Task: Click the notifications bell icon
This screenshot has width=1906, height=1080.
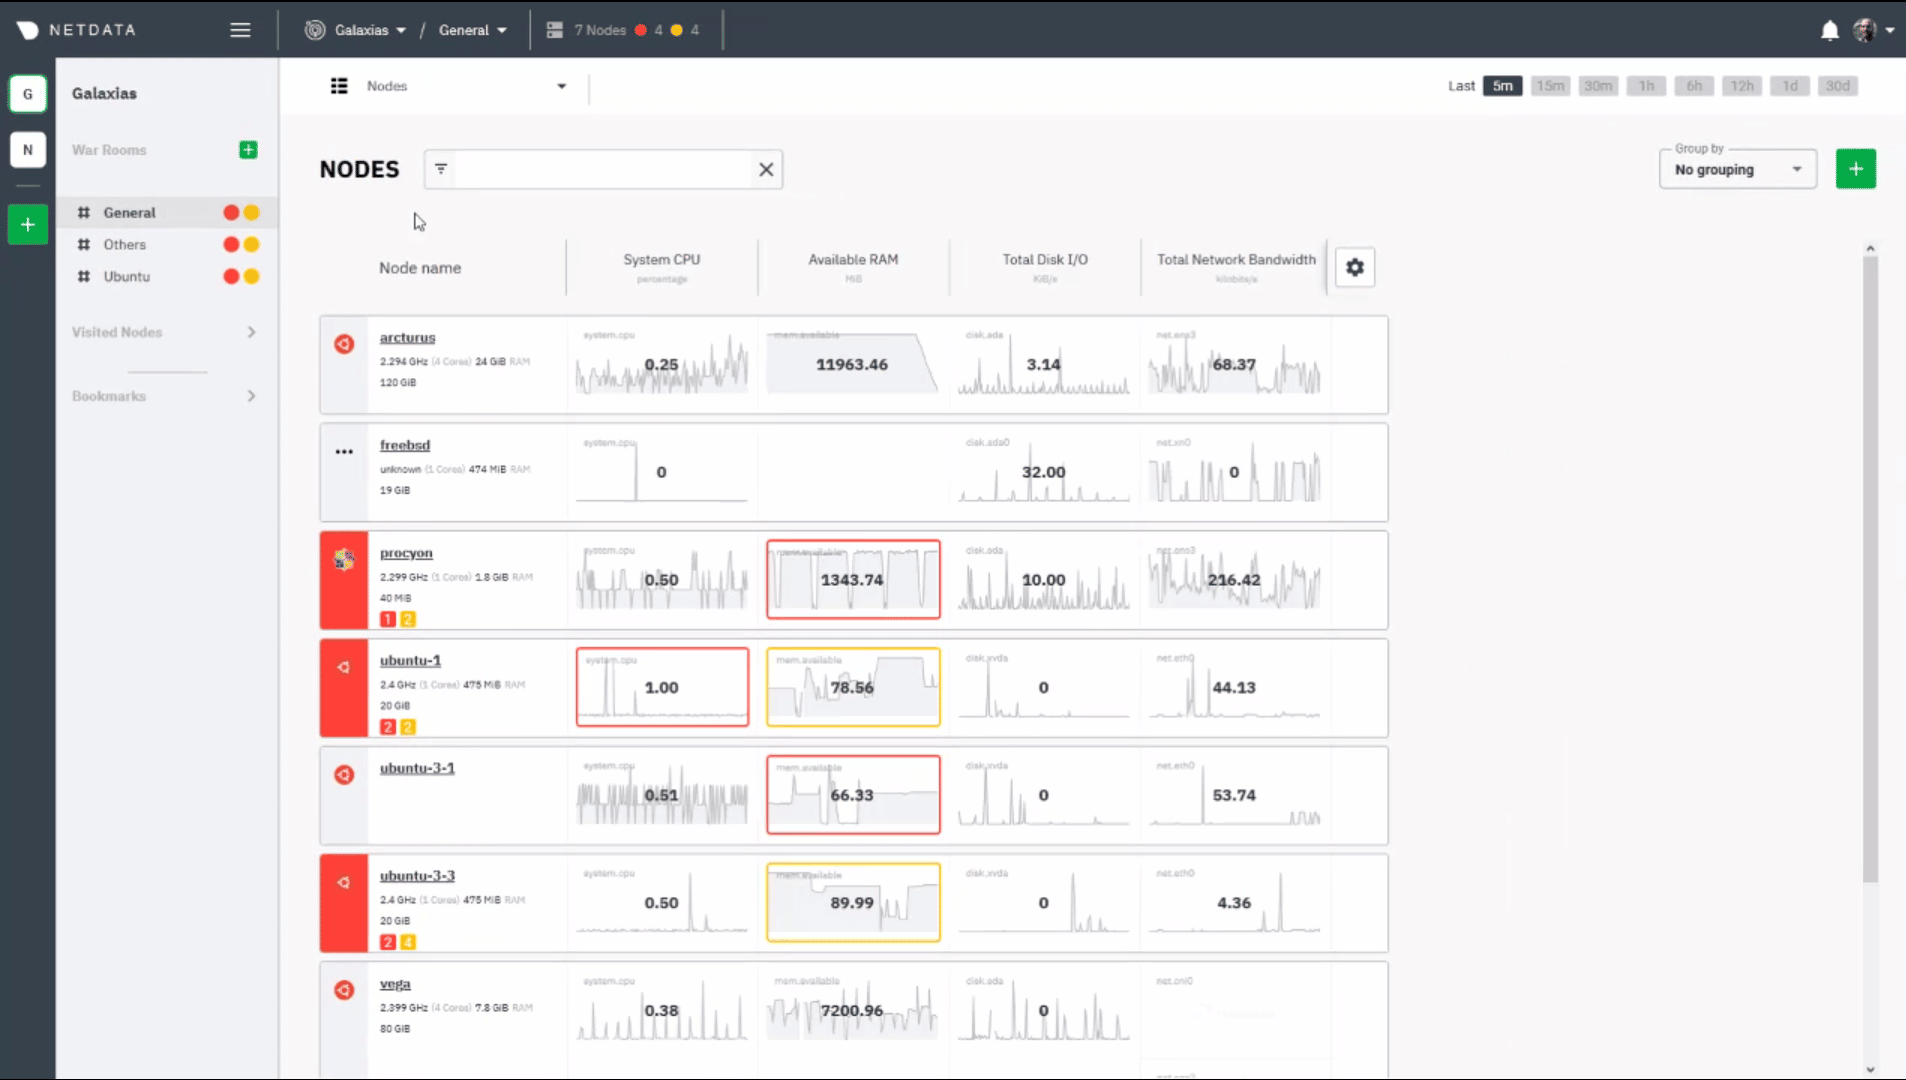Action: tap(1829, 30)
